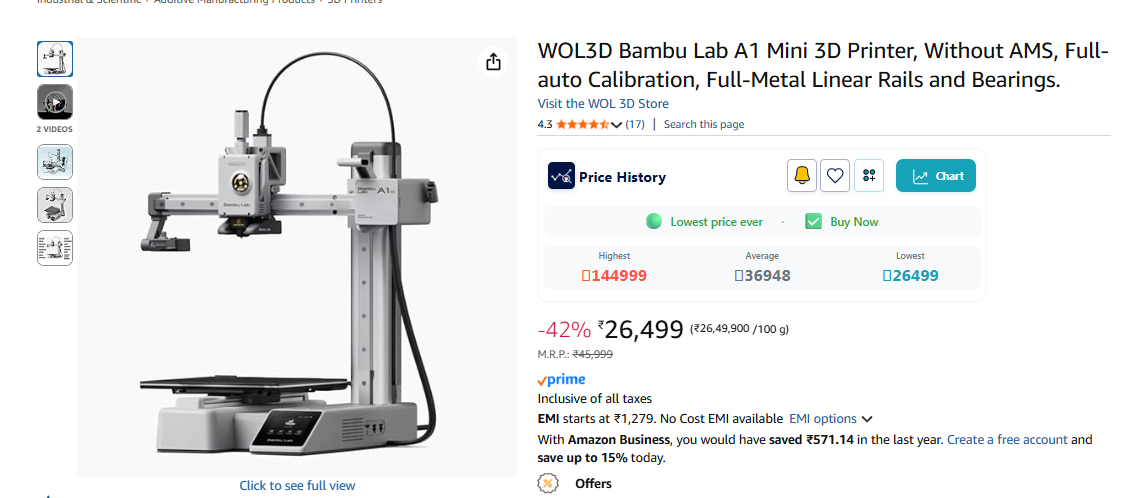Image resolution: width=1131 pixels, height=498 pixels.
Task: Expand the star ratings dropdown arrow
Action: (x=616, y=125)
